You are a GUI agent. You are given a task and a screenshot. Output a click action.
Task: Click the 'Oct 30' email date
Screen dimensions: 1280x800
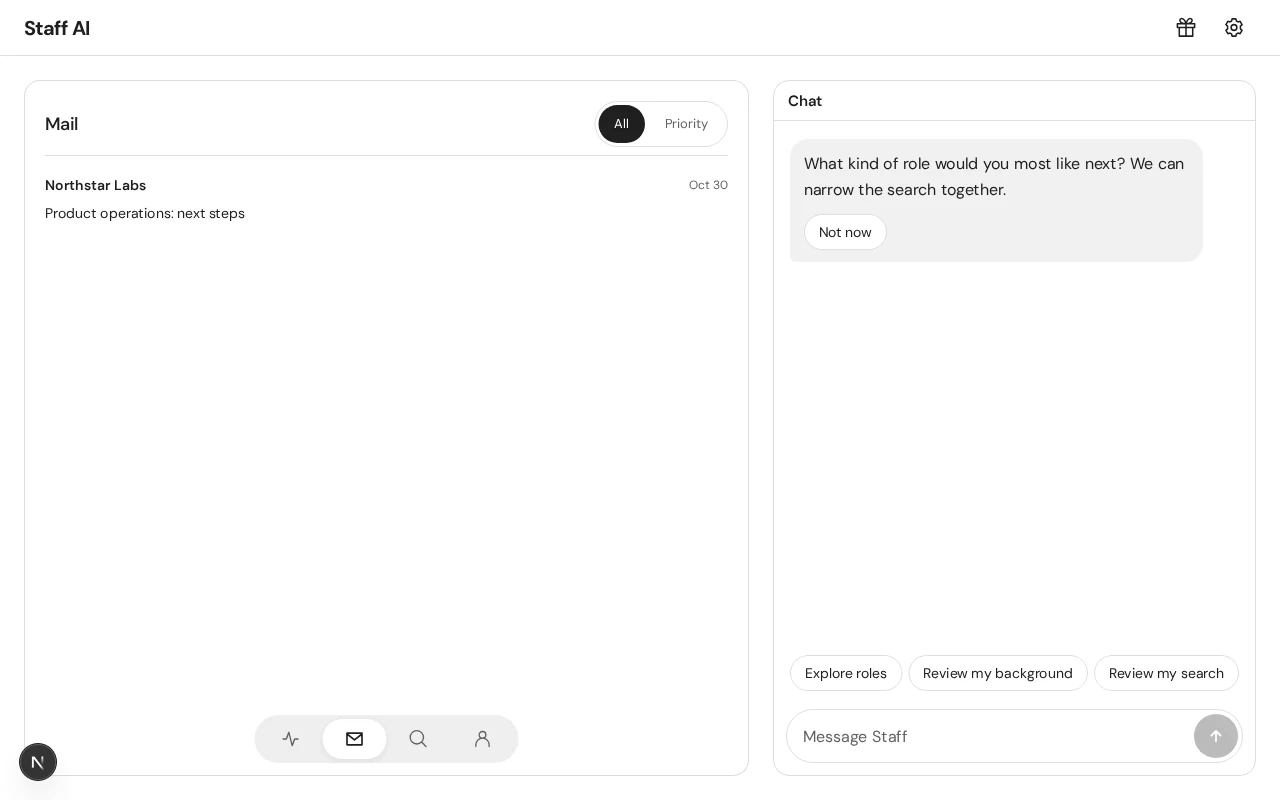click(x=708, y=185)
